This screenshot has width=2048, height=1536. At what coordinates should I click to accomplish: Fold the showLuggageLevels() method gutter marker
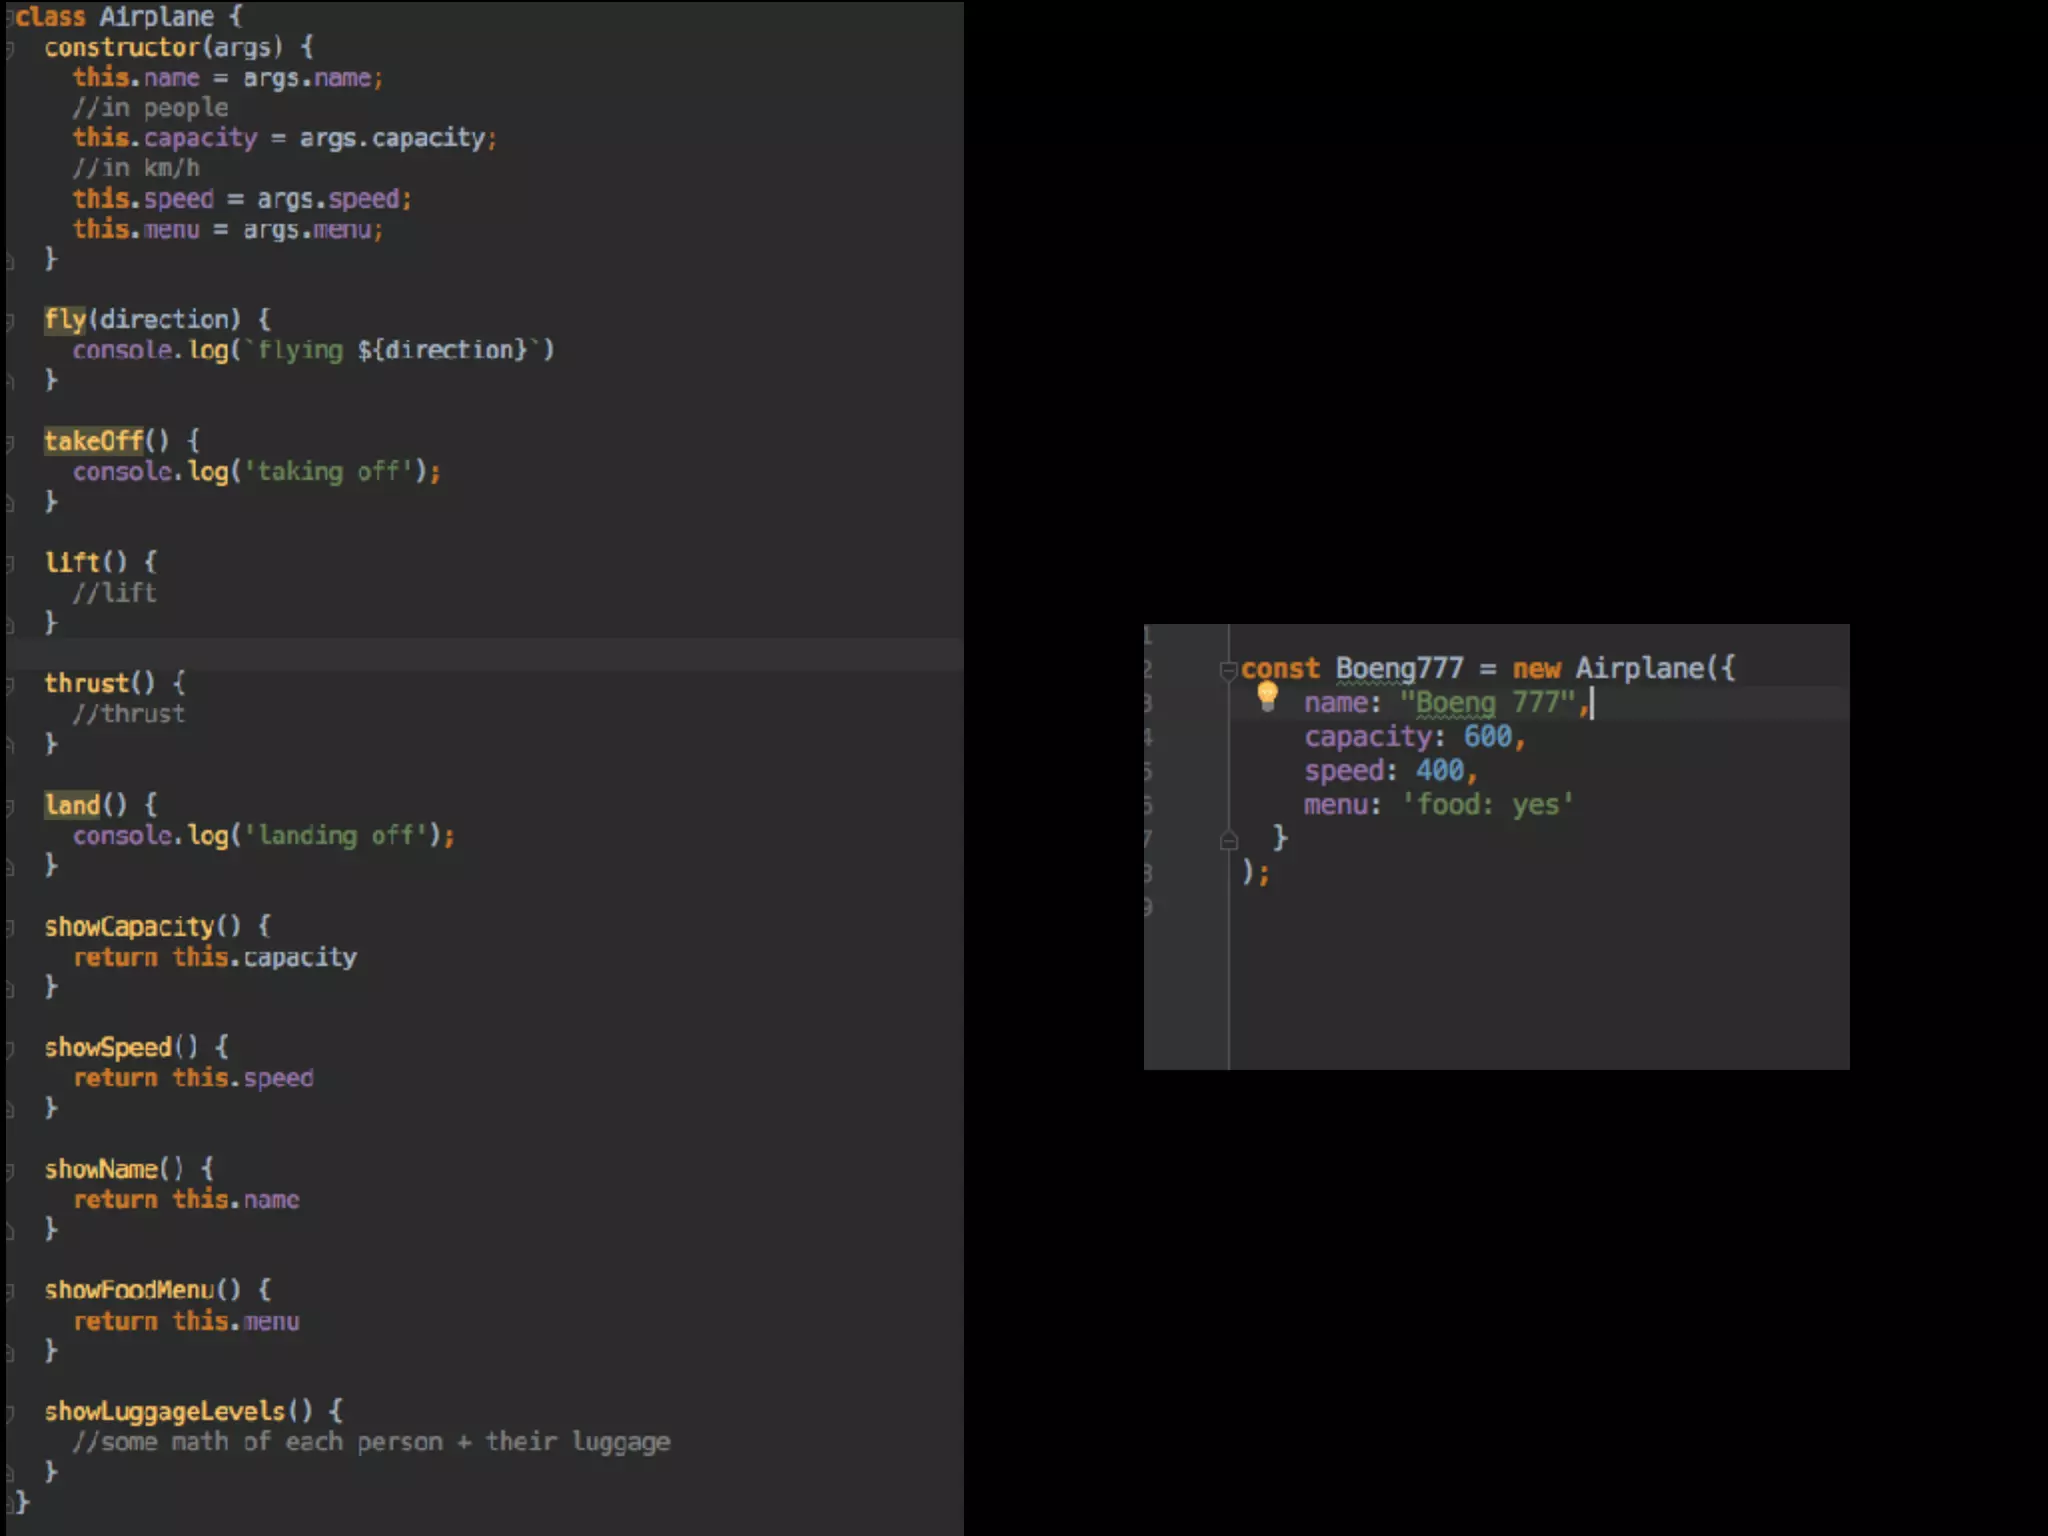[x=10, y=1413]
